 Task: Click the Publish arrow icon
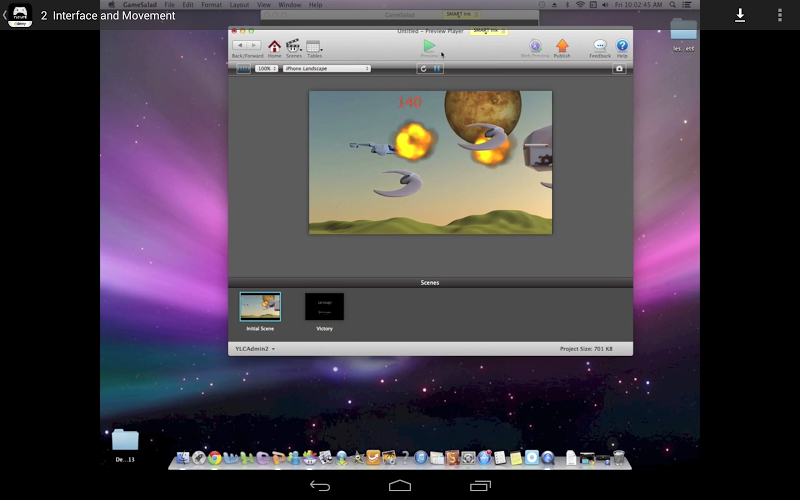point(562,46)
